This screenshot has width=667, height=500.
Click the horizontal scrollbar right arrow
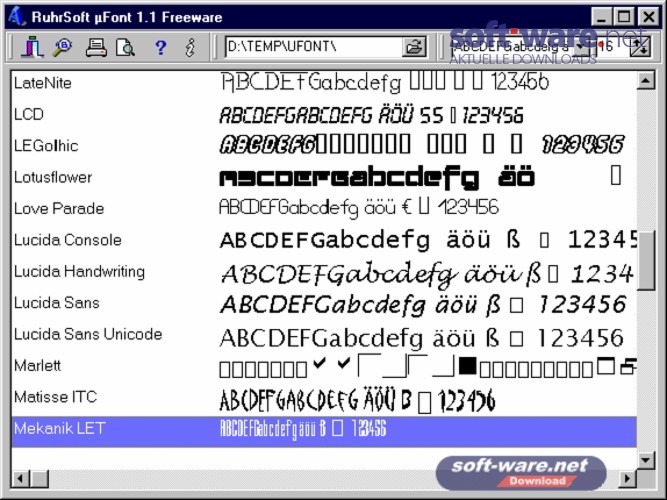pyautogui.click(x=628, y=479)
